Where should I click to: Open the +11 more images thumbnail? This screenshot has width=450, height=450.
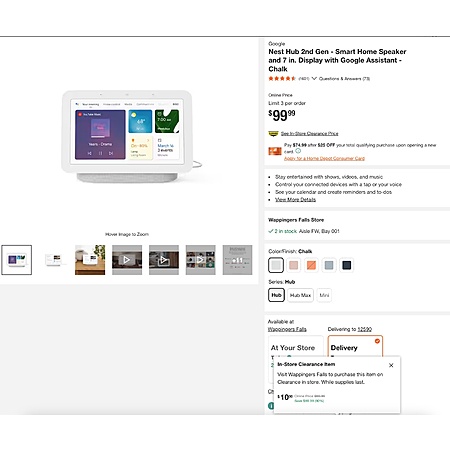237,260
